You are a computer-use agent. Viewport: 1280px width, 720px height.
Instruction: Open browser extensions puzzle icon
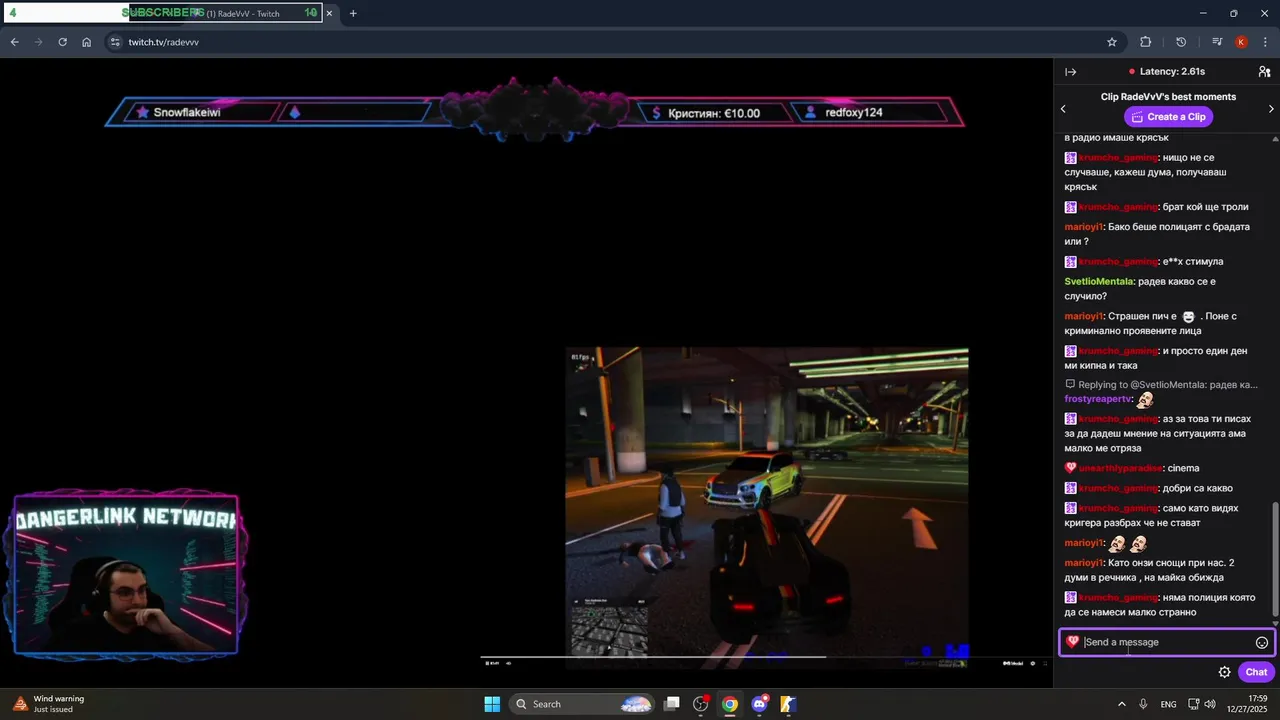click(1146, 42)
